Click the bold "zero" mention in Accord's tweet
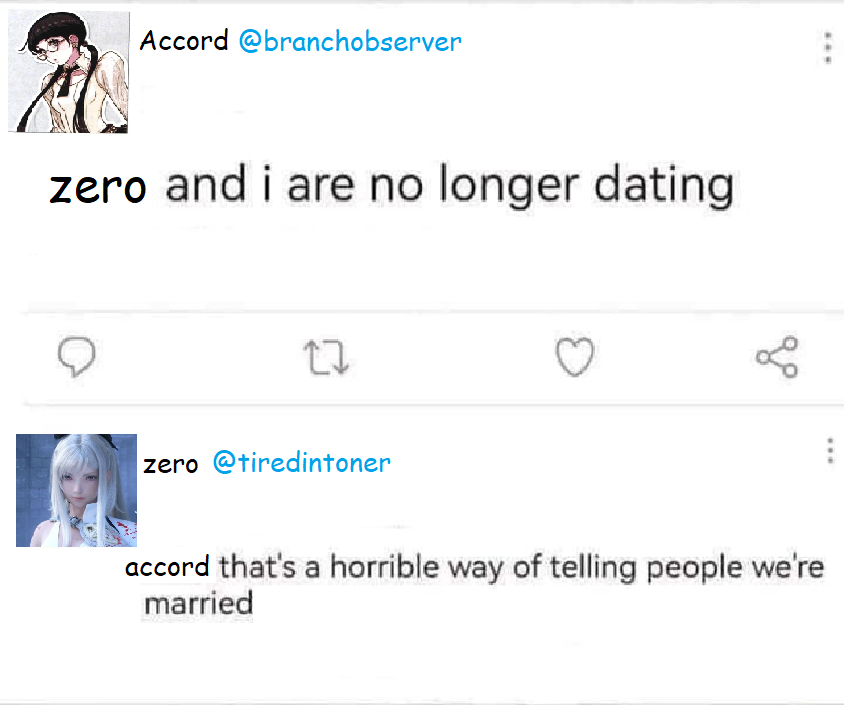844x705 pixels. pos(98,187)
